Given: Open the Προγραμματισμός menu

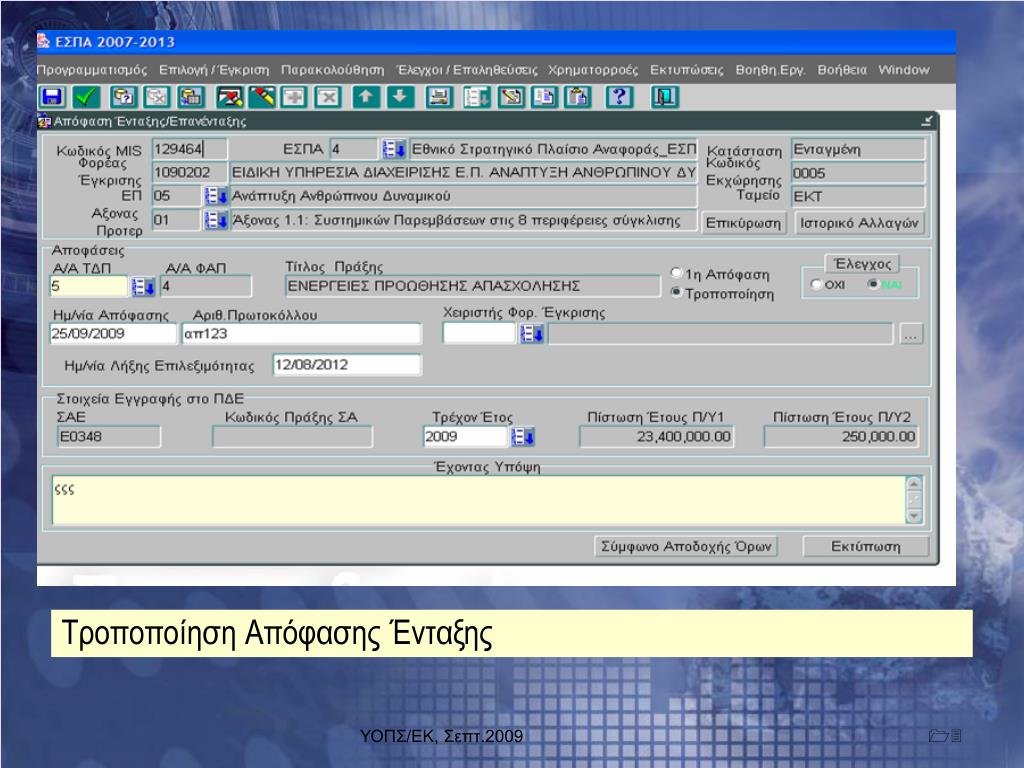Looking at the screenshot, I should coord(92,70).
